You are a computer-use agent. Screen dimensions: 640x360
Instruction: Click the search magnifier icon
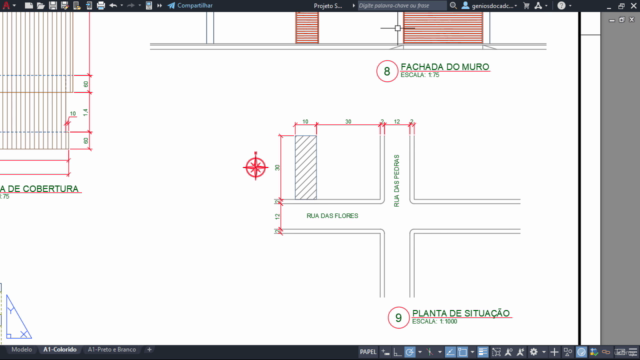pos(453,5)
